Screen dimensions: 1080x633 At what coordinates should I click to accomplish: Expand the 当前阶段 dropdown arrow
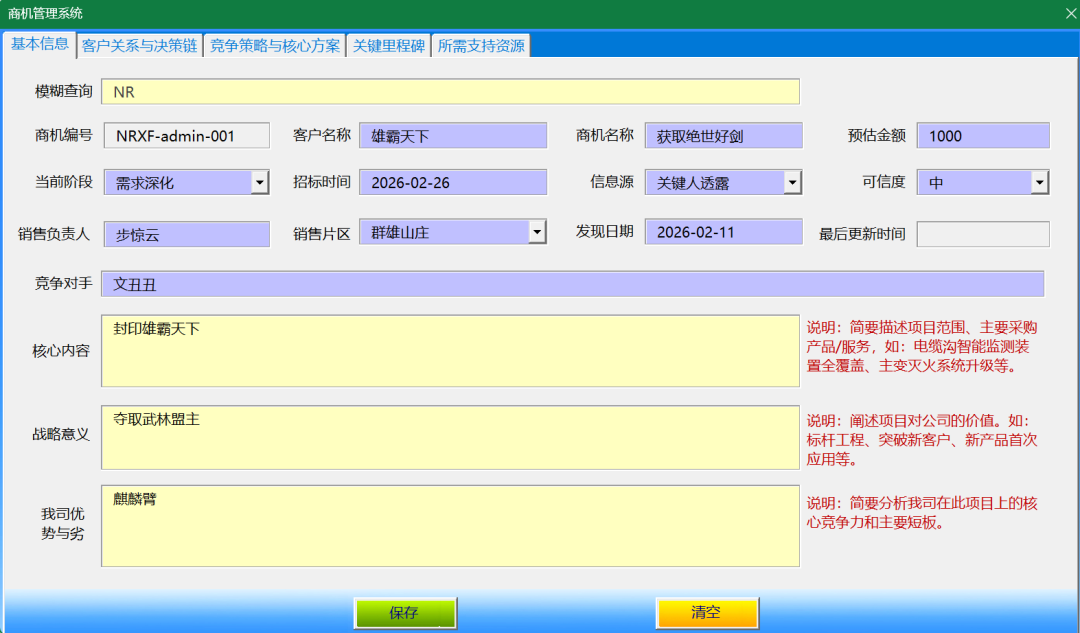260,183
